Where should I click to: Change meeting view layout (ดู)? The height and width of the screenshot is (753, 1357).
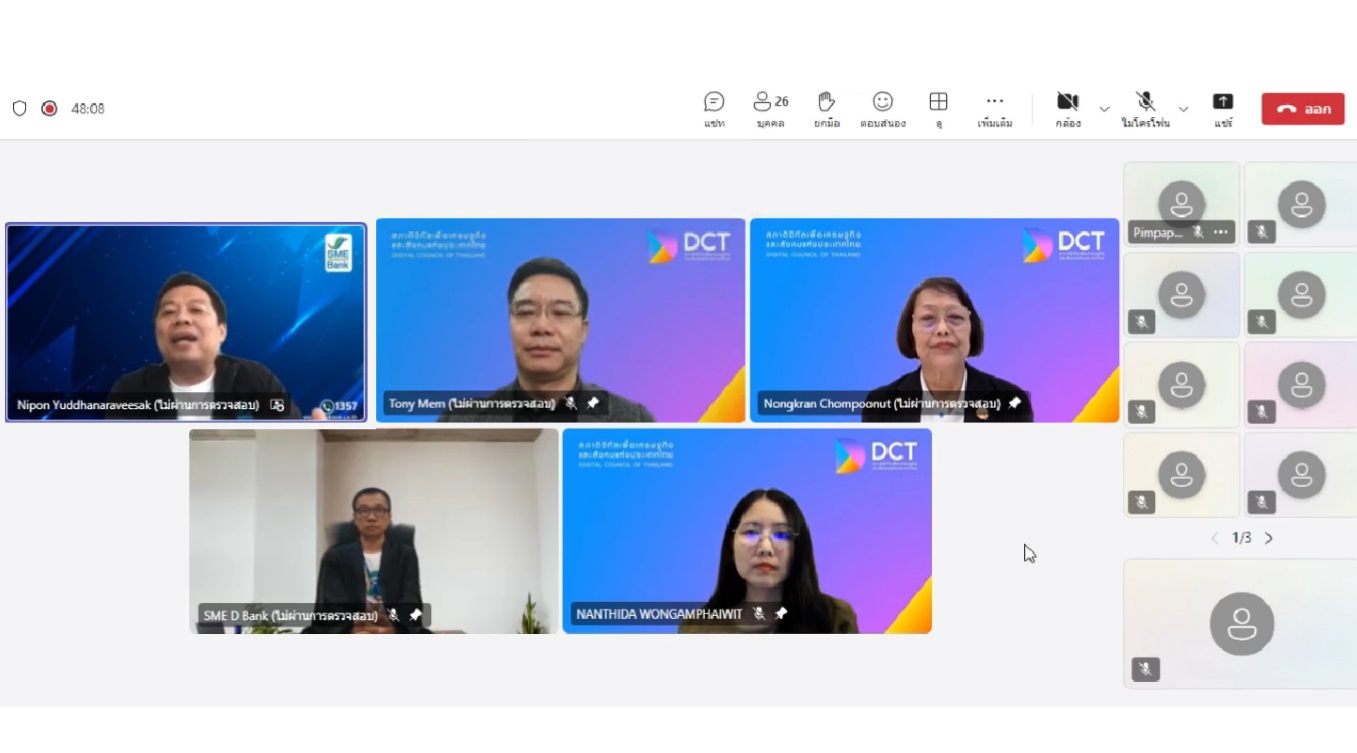[x=938, y=109]
